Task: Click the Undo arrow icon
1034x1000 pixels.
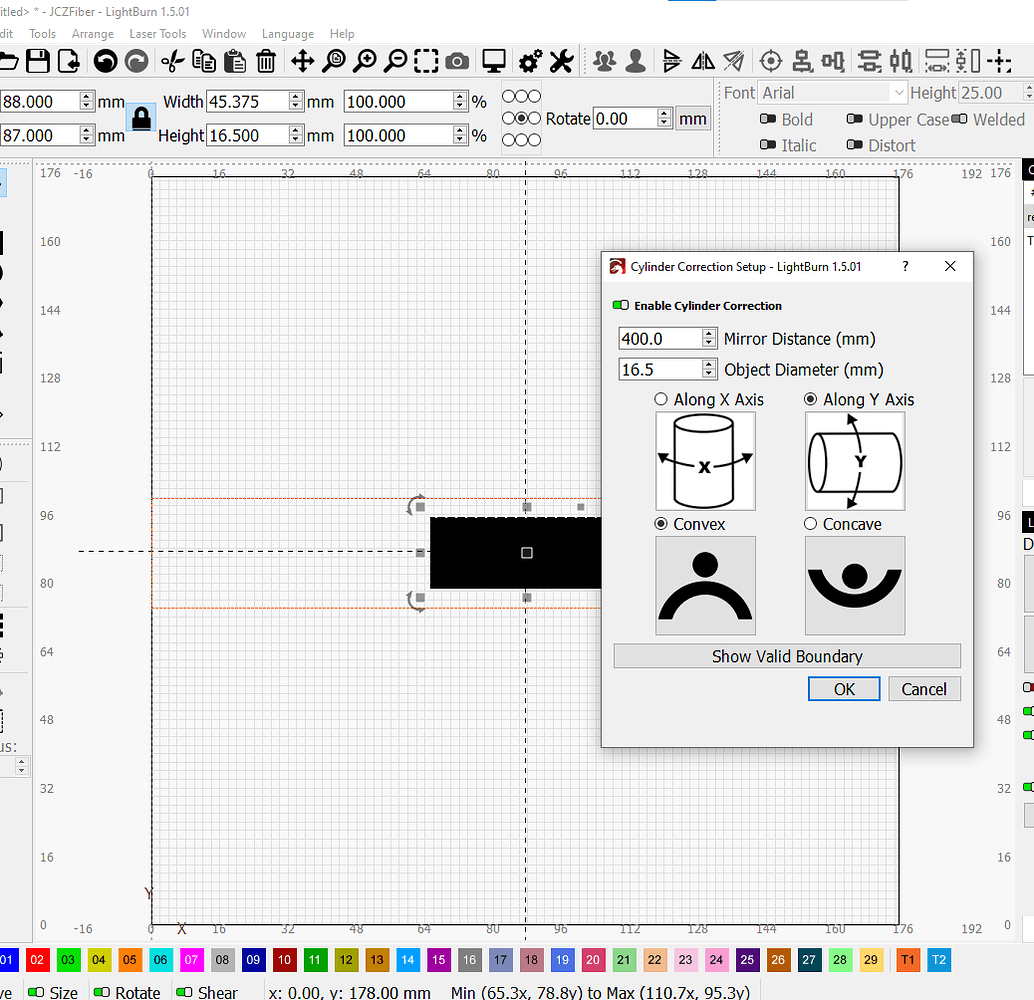Action: pyautogui.click(x=106, y=61)
